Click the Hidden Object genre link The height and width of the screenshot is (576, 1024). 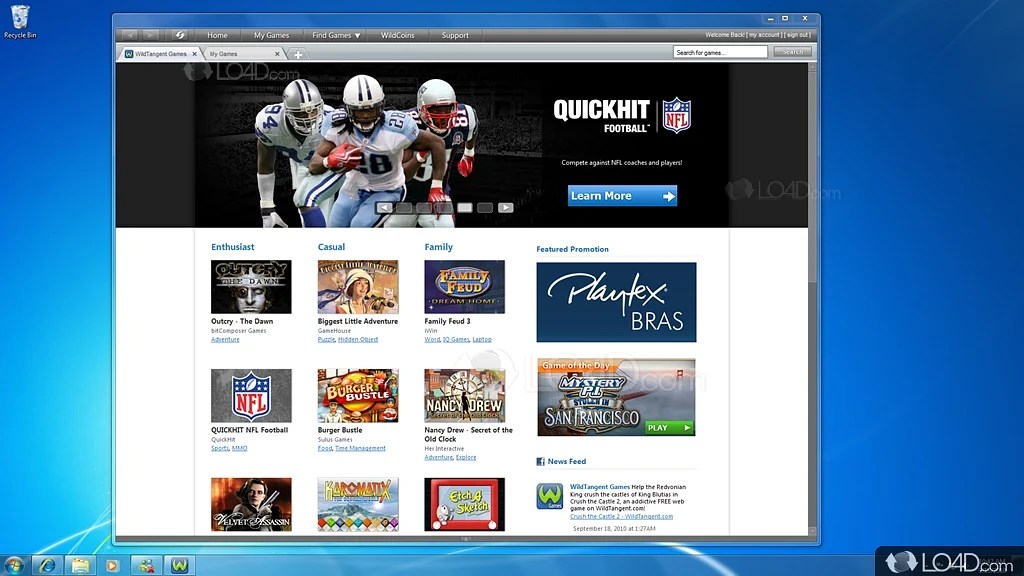[x=358, y=340]
